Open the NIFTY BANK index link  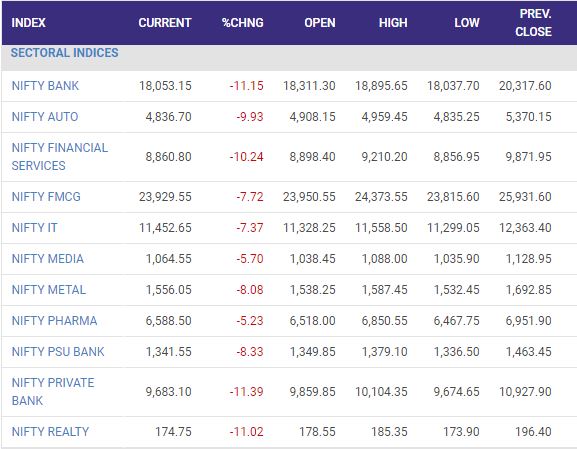45,86
